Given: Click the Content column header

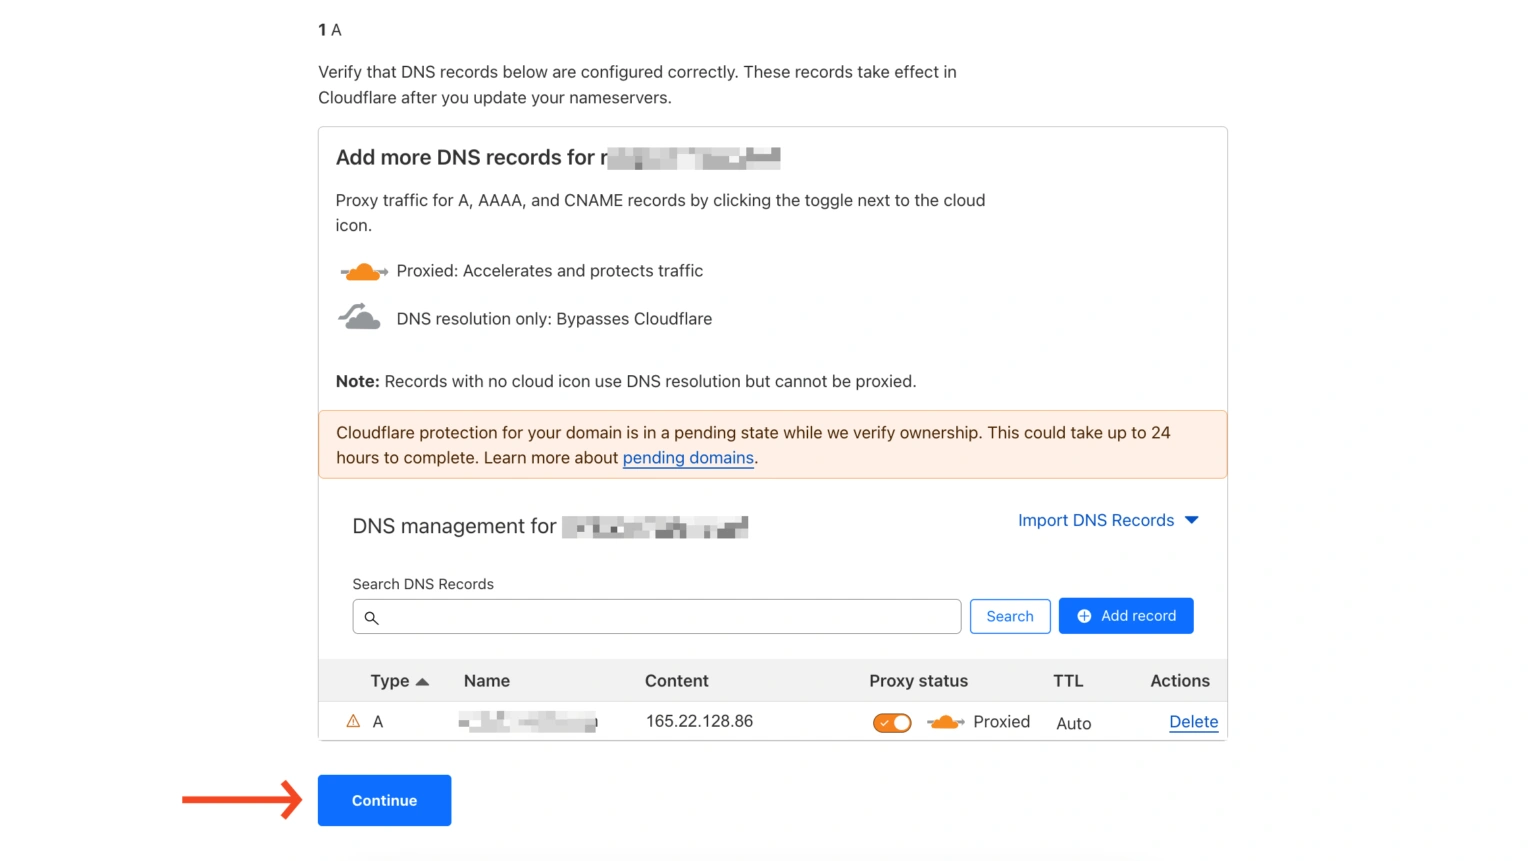Looking at the screenshot, I should [x=676, y=681].
